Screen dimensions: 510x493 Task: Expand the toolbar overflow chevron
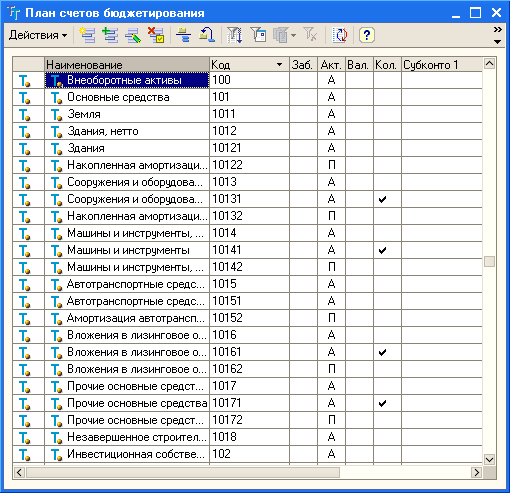tap(498, 30)
